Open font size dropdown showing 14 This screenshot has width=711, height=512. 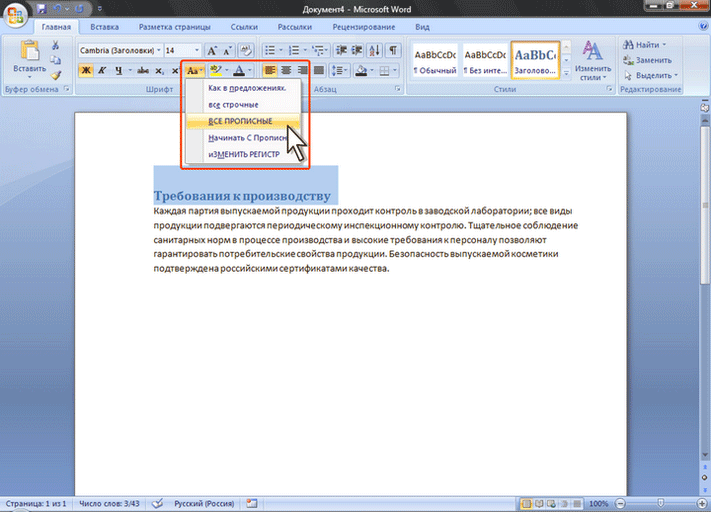(197, 50)
